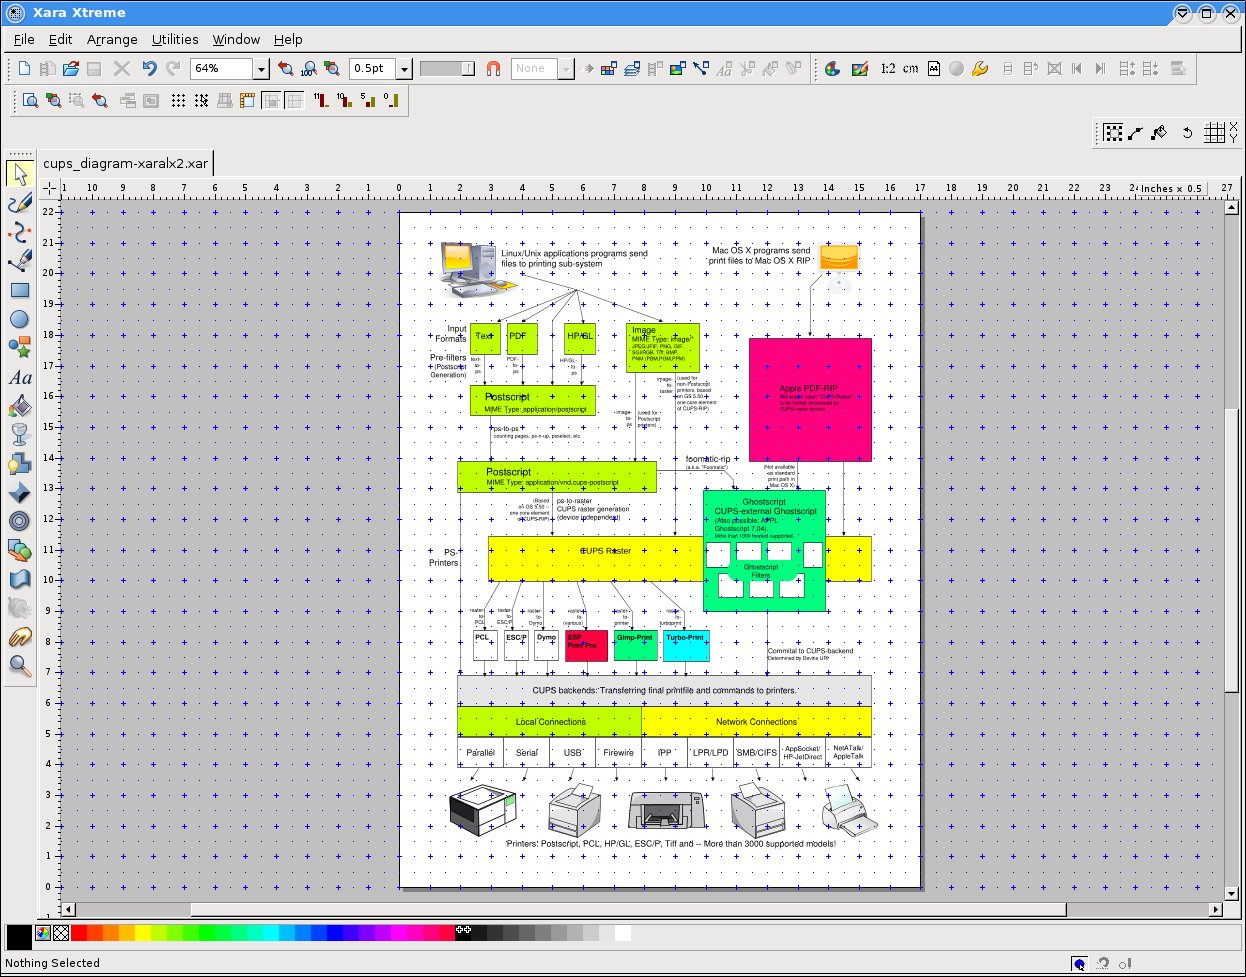Toggle the snap magnet button
Viewport: 1246px width, 977px height.
[x=493, y=69]
